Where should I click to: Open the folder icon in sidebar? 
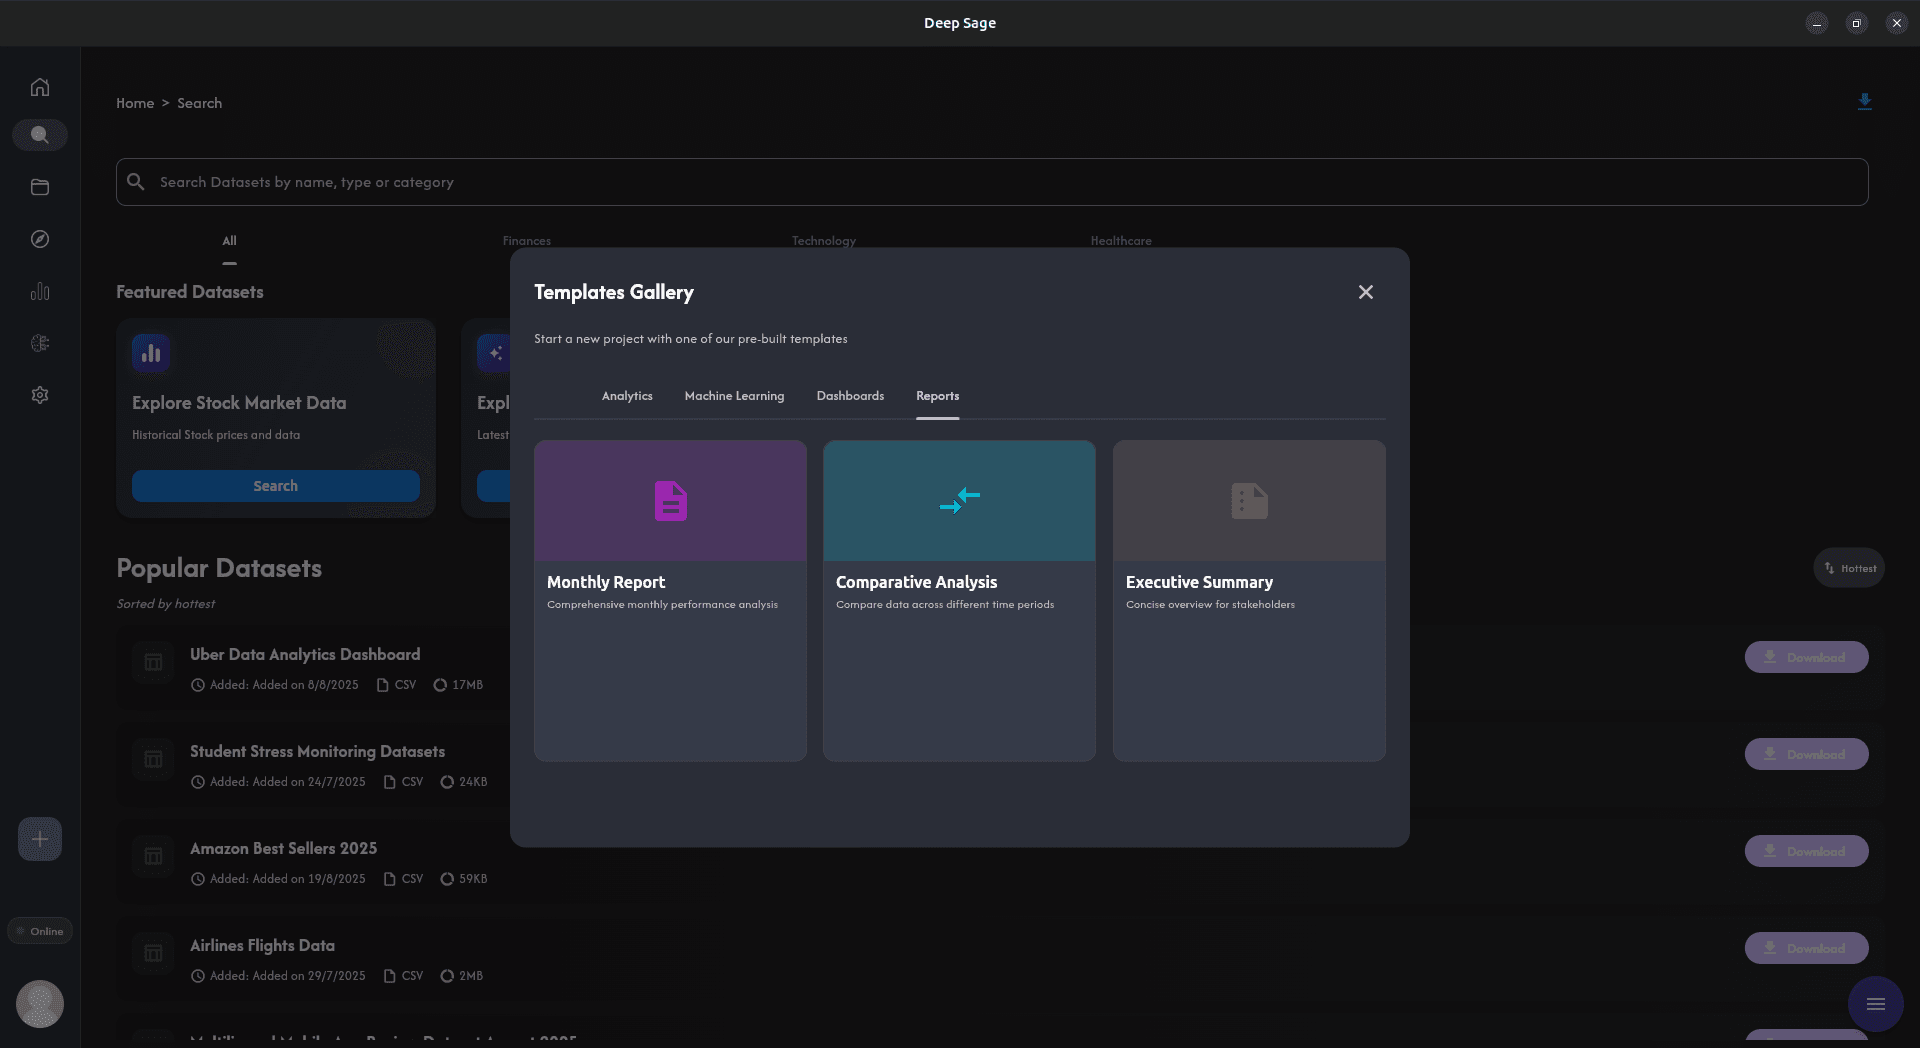pos(40,187)
